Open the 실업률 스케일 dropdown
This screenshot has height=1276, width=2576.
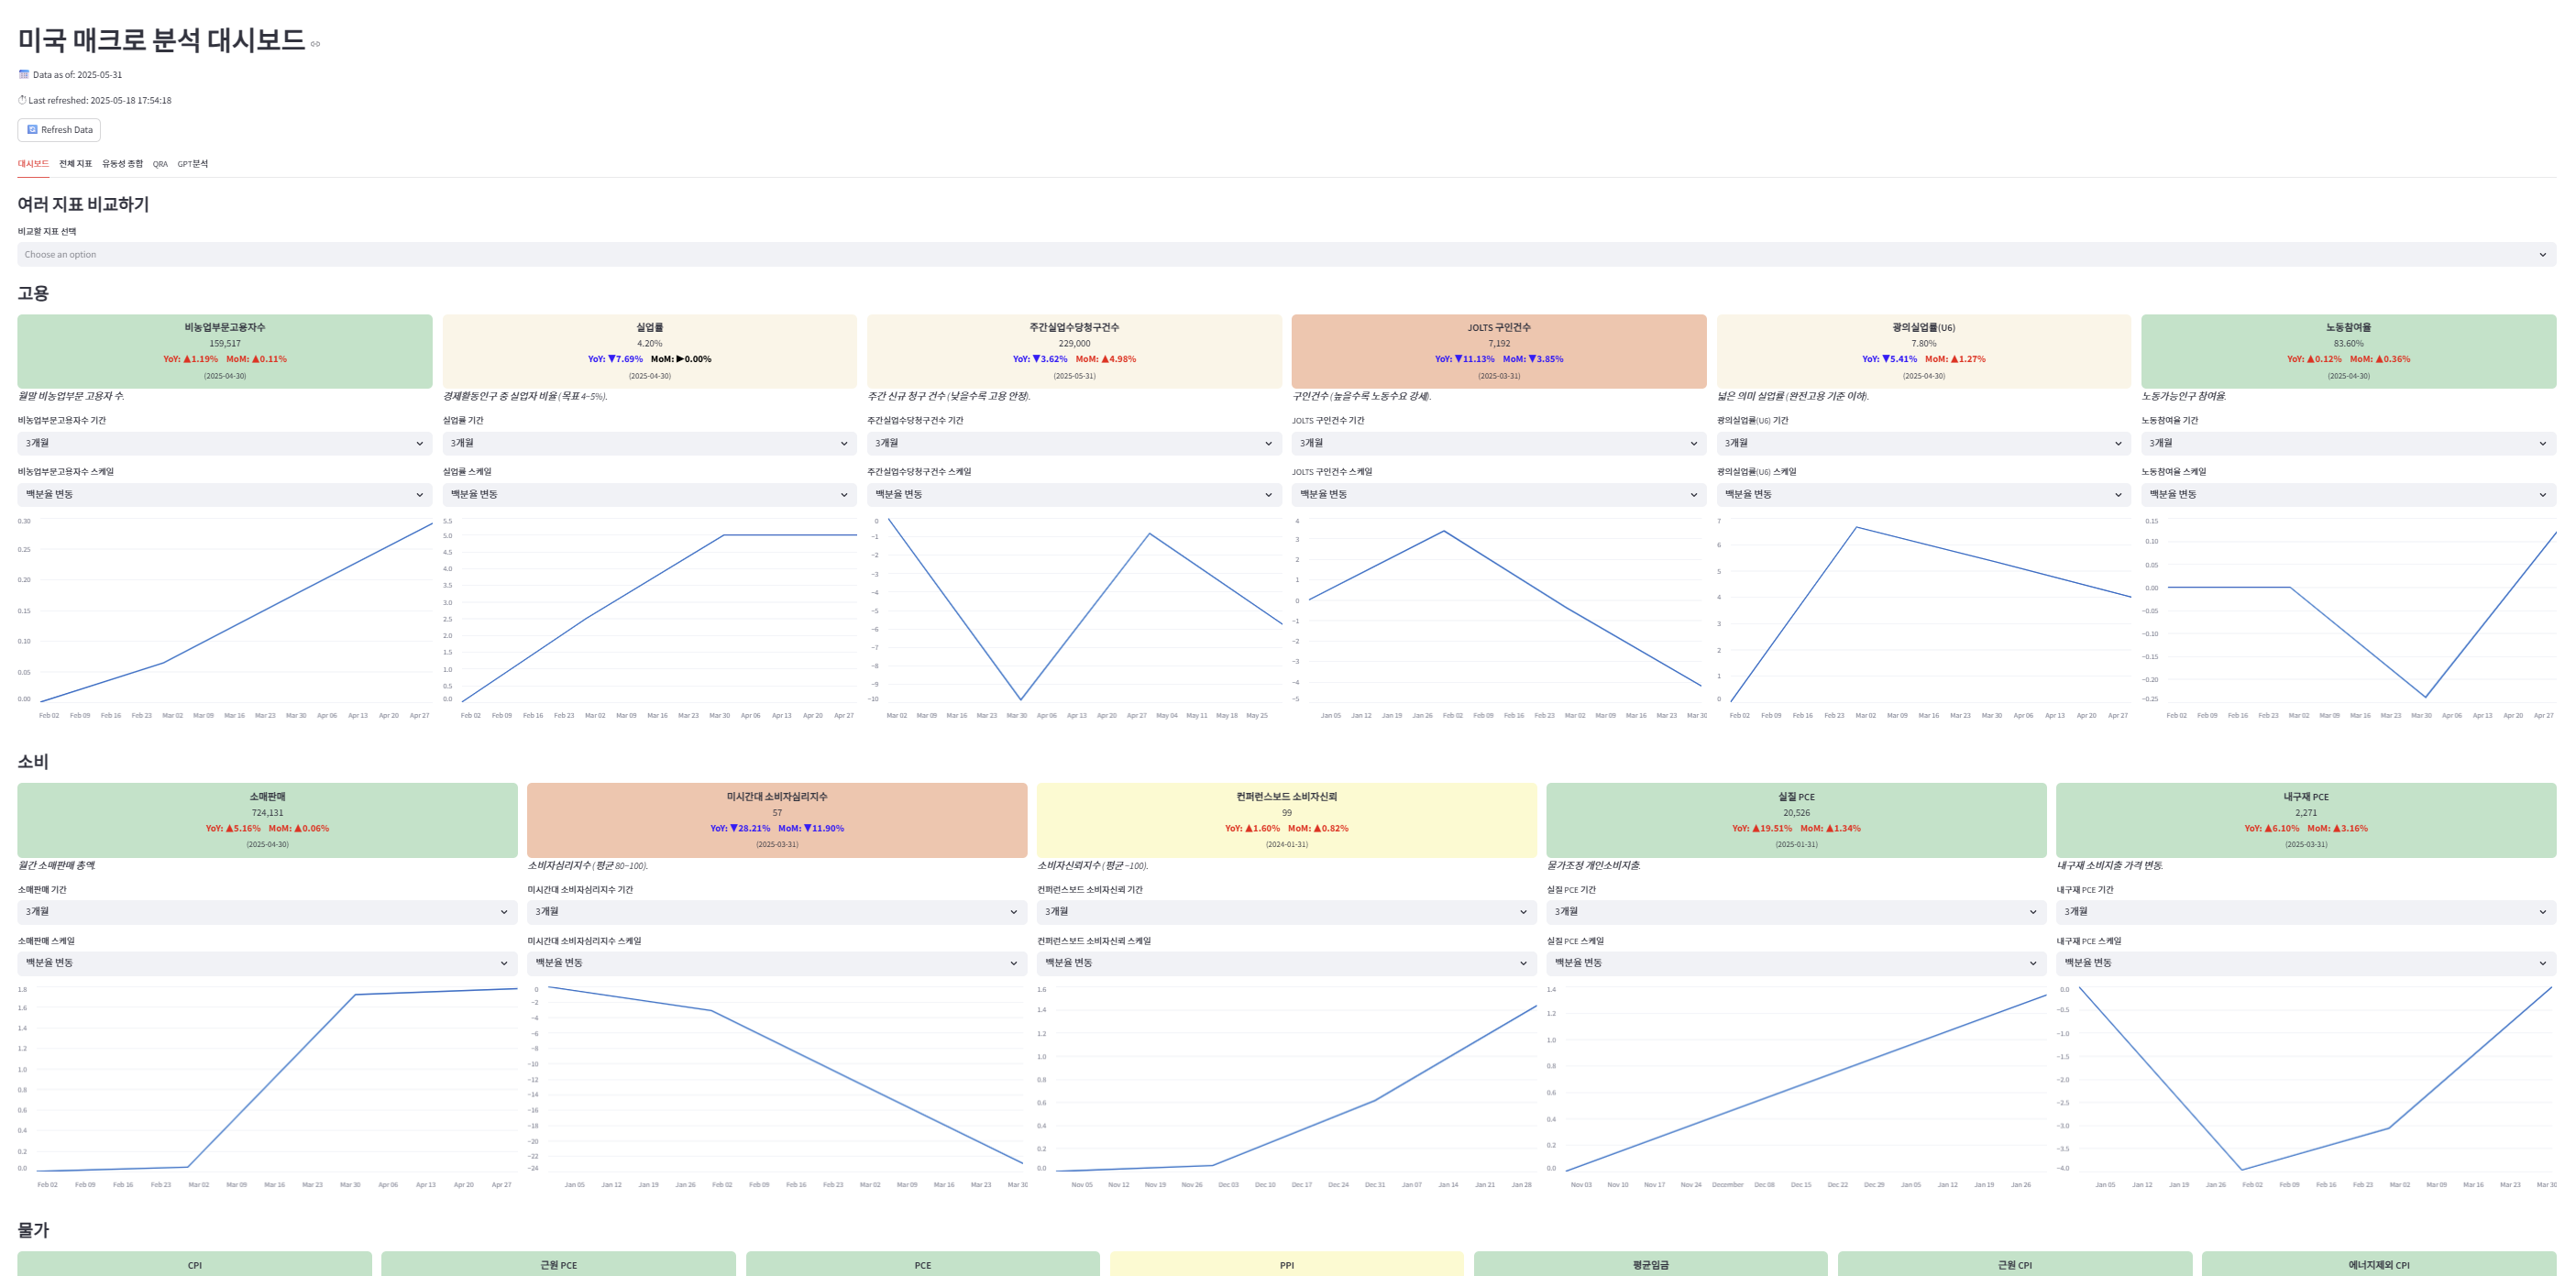[x=650, y=495]
